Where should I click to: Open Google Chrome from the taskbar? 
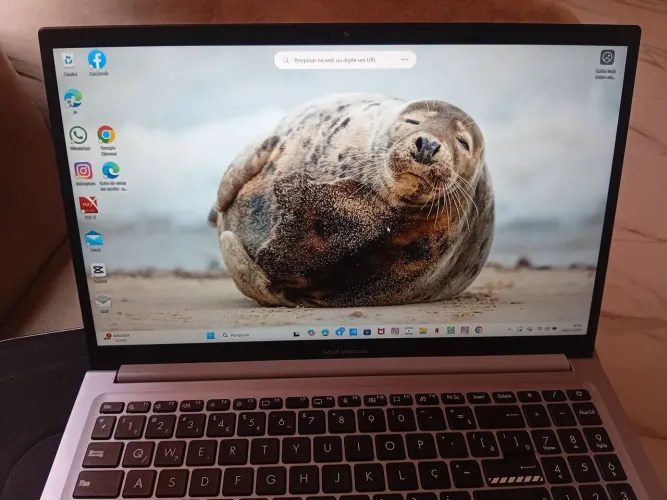click(x=479, y=329)
